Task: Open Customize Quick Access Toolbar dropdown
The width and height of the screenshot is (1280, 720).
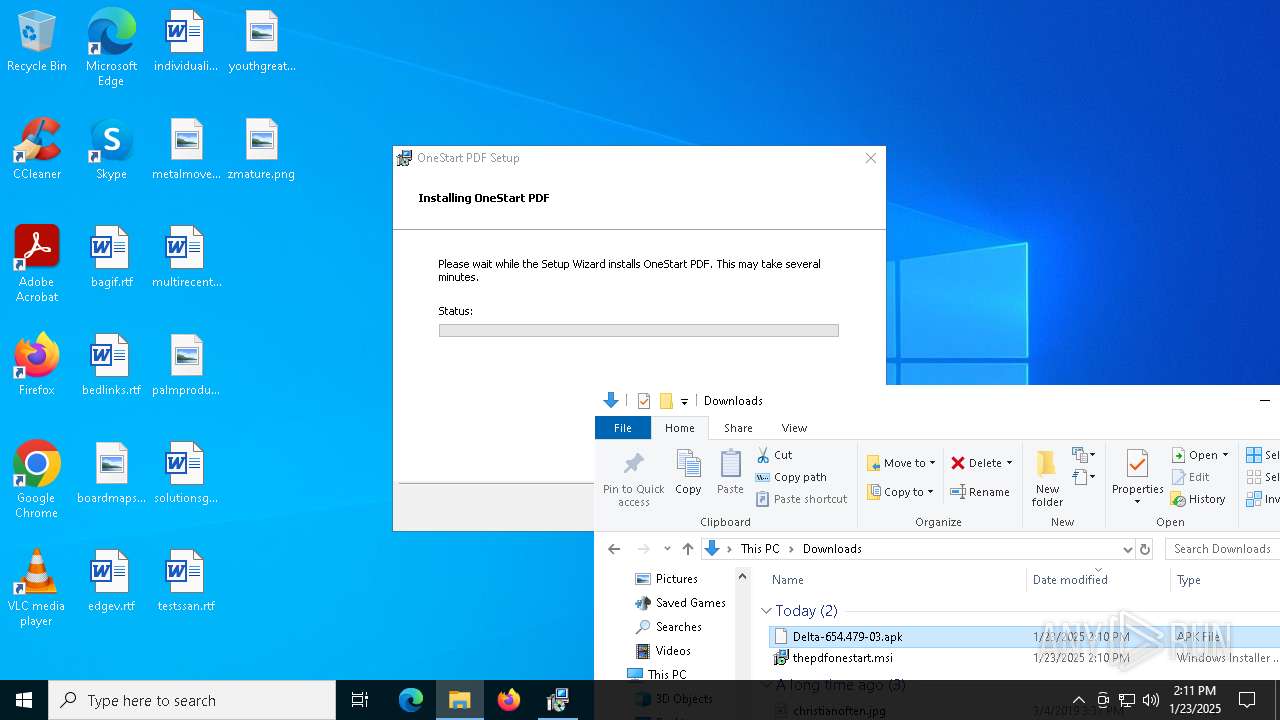Action: coord(684,401)
